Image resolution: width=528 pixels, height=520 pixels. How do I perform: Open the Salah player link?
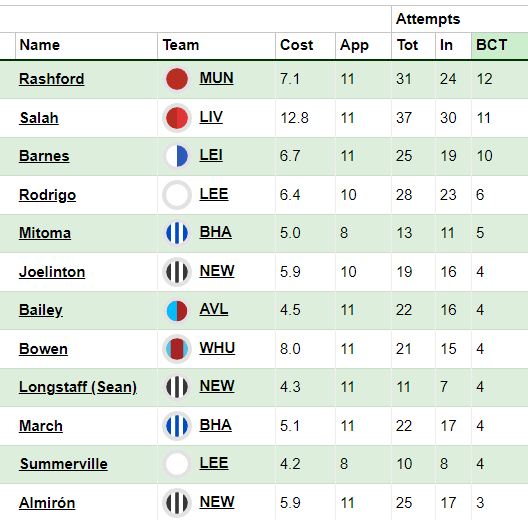tap(39, 118)
